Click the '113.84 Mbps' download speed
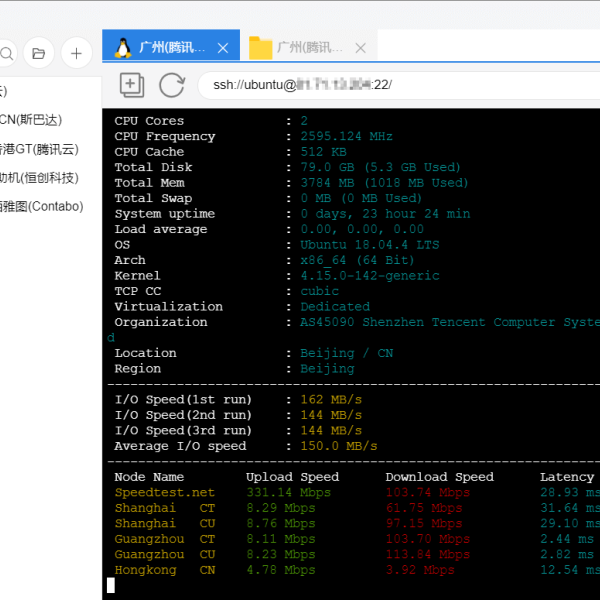This screenshot has height=600, width=600. (x=428, y=554)
